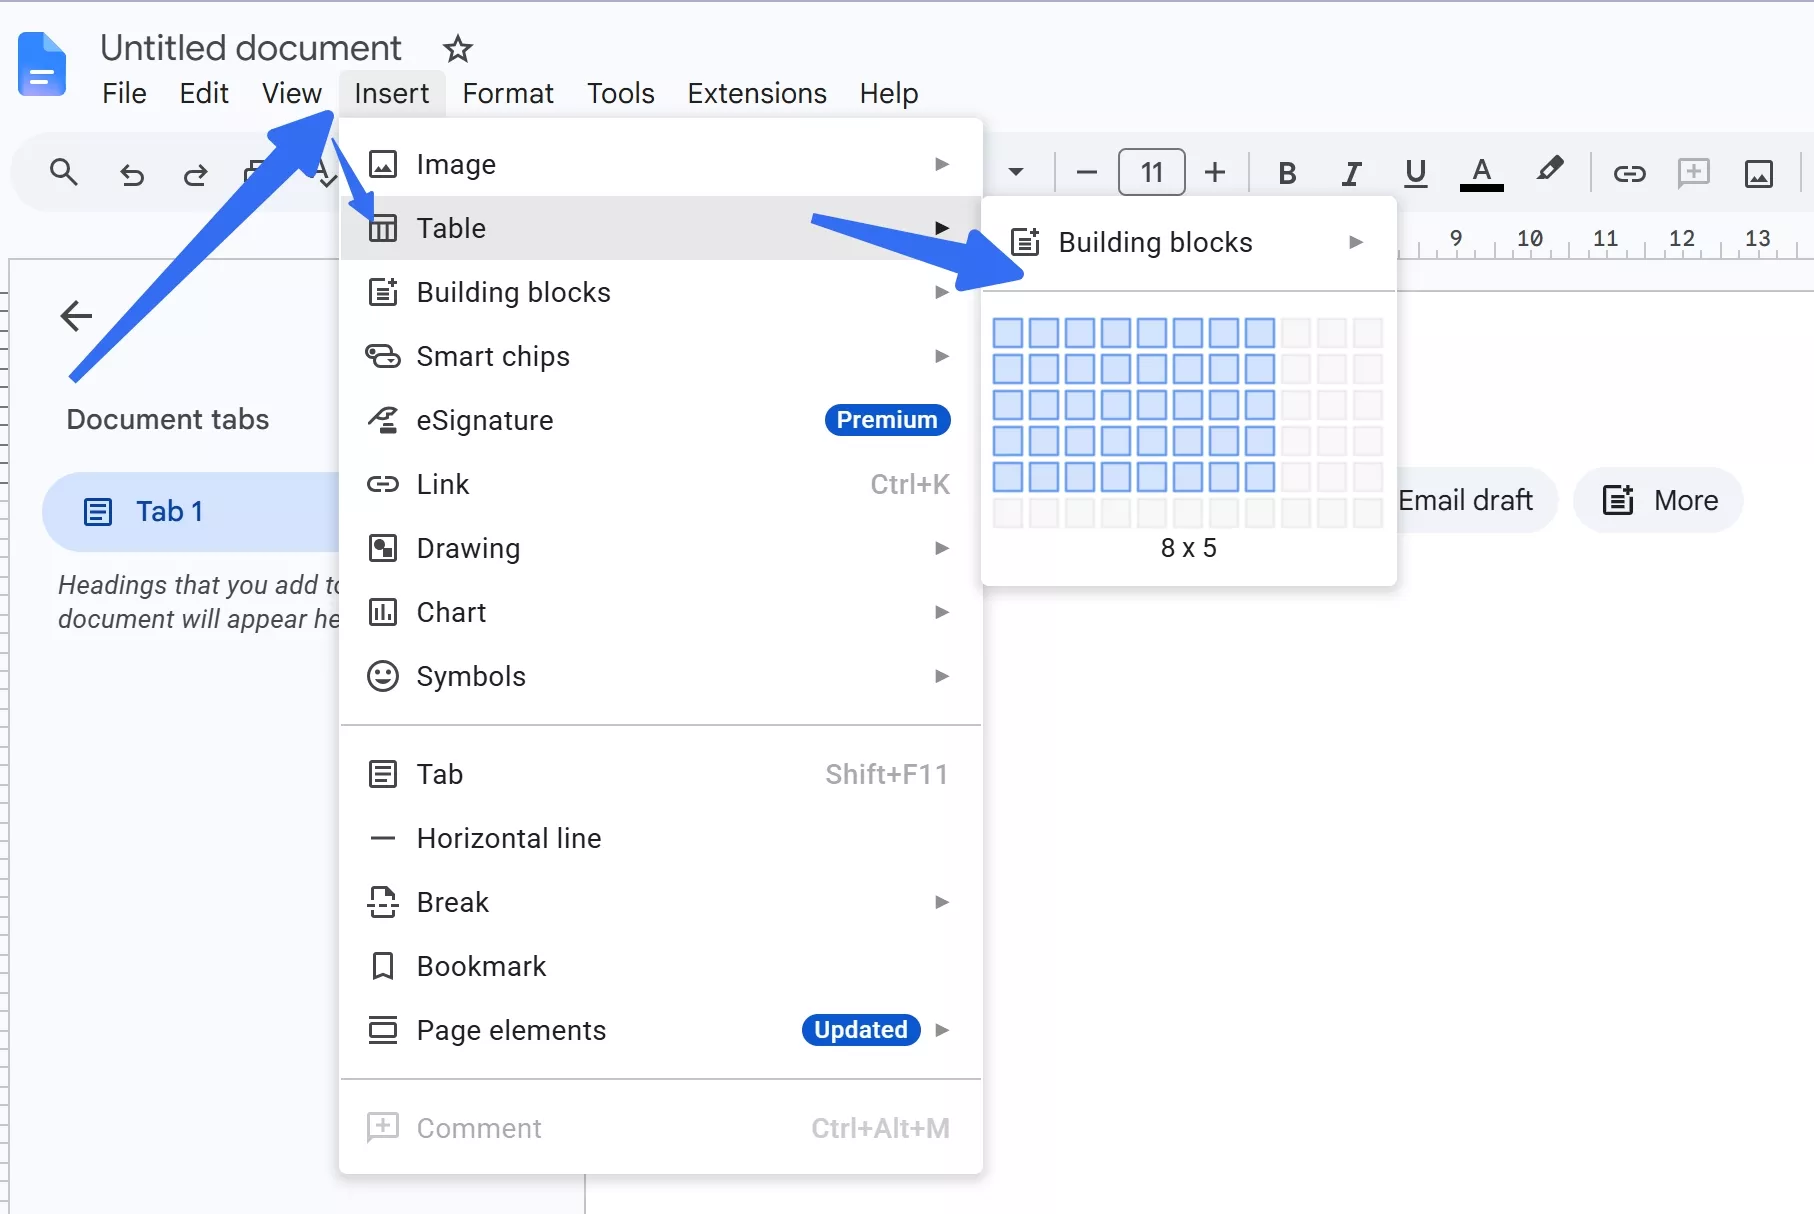The image size is (1814, 1214).
Task: Open the View menu
Action: point(292,93)
